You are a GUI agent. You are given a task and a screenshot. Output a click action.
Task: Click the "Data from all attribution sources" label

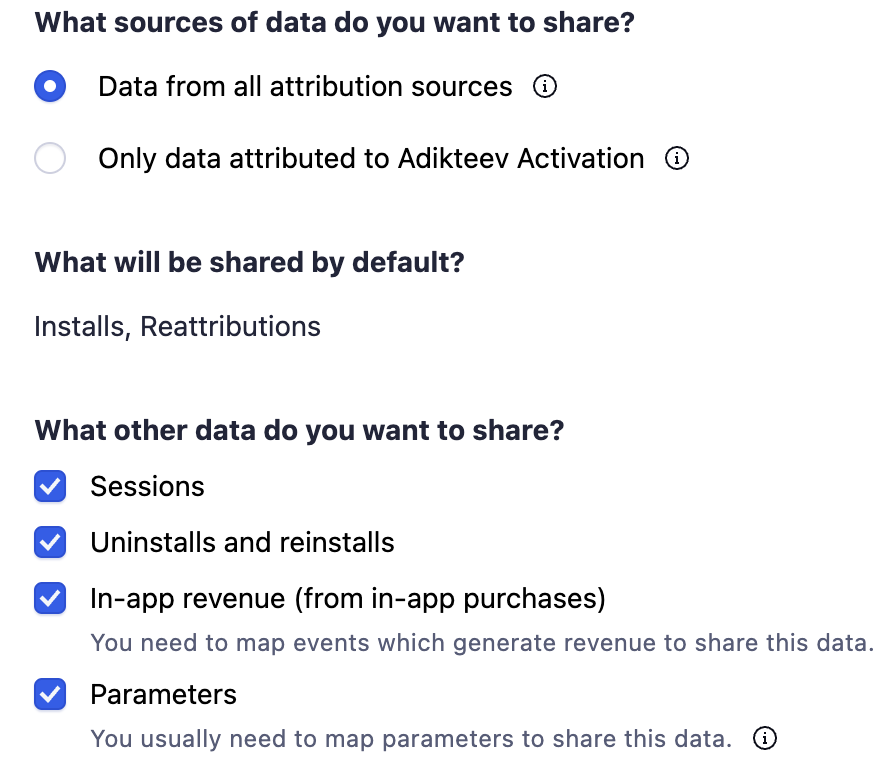tap(305, 87)
